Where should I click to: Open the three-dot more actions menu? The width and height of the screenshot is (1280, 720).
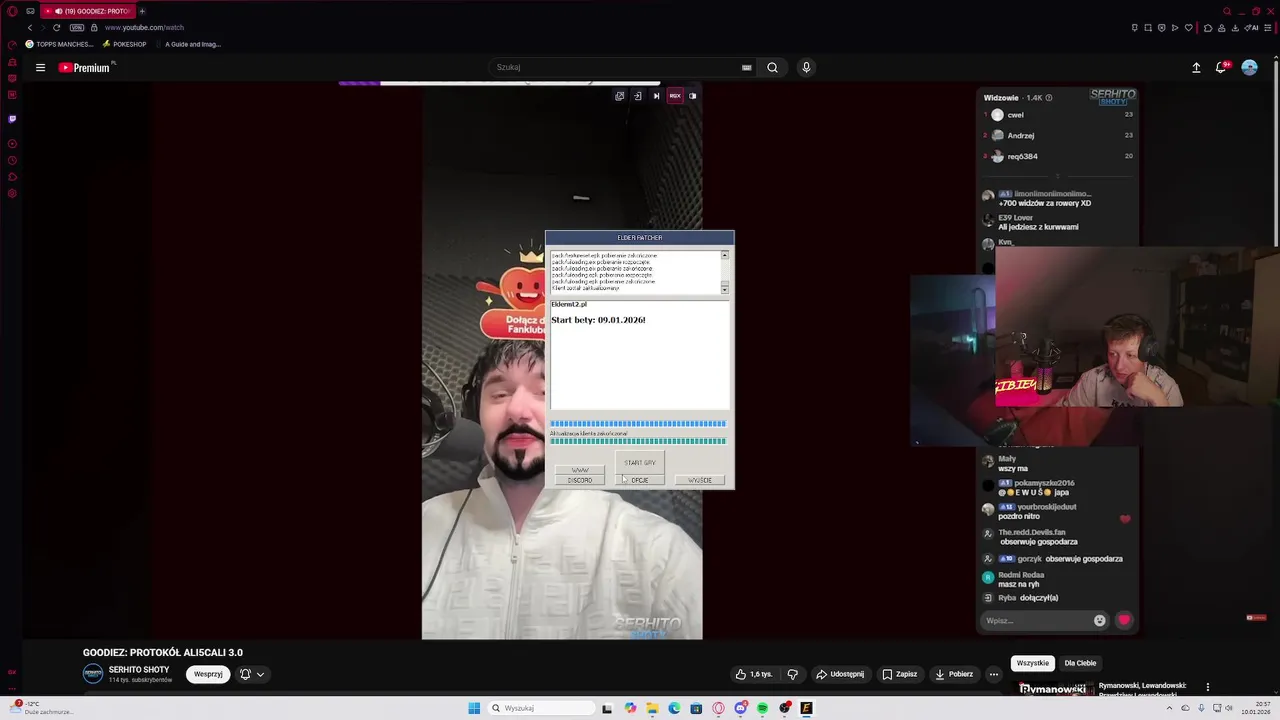[x=994, y=674]
